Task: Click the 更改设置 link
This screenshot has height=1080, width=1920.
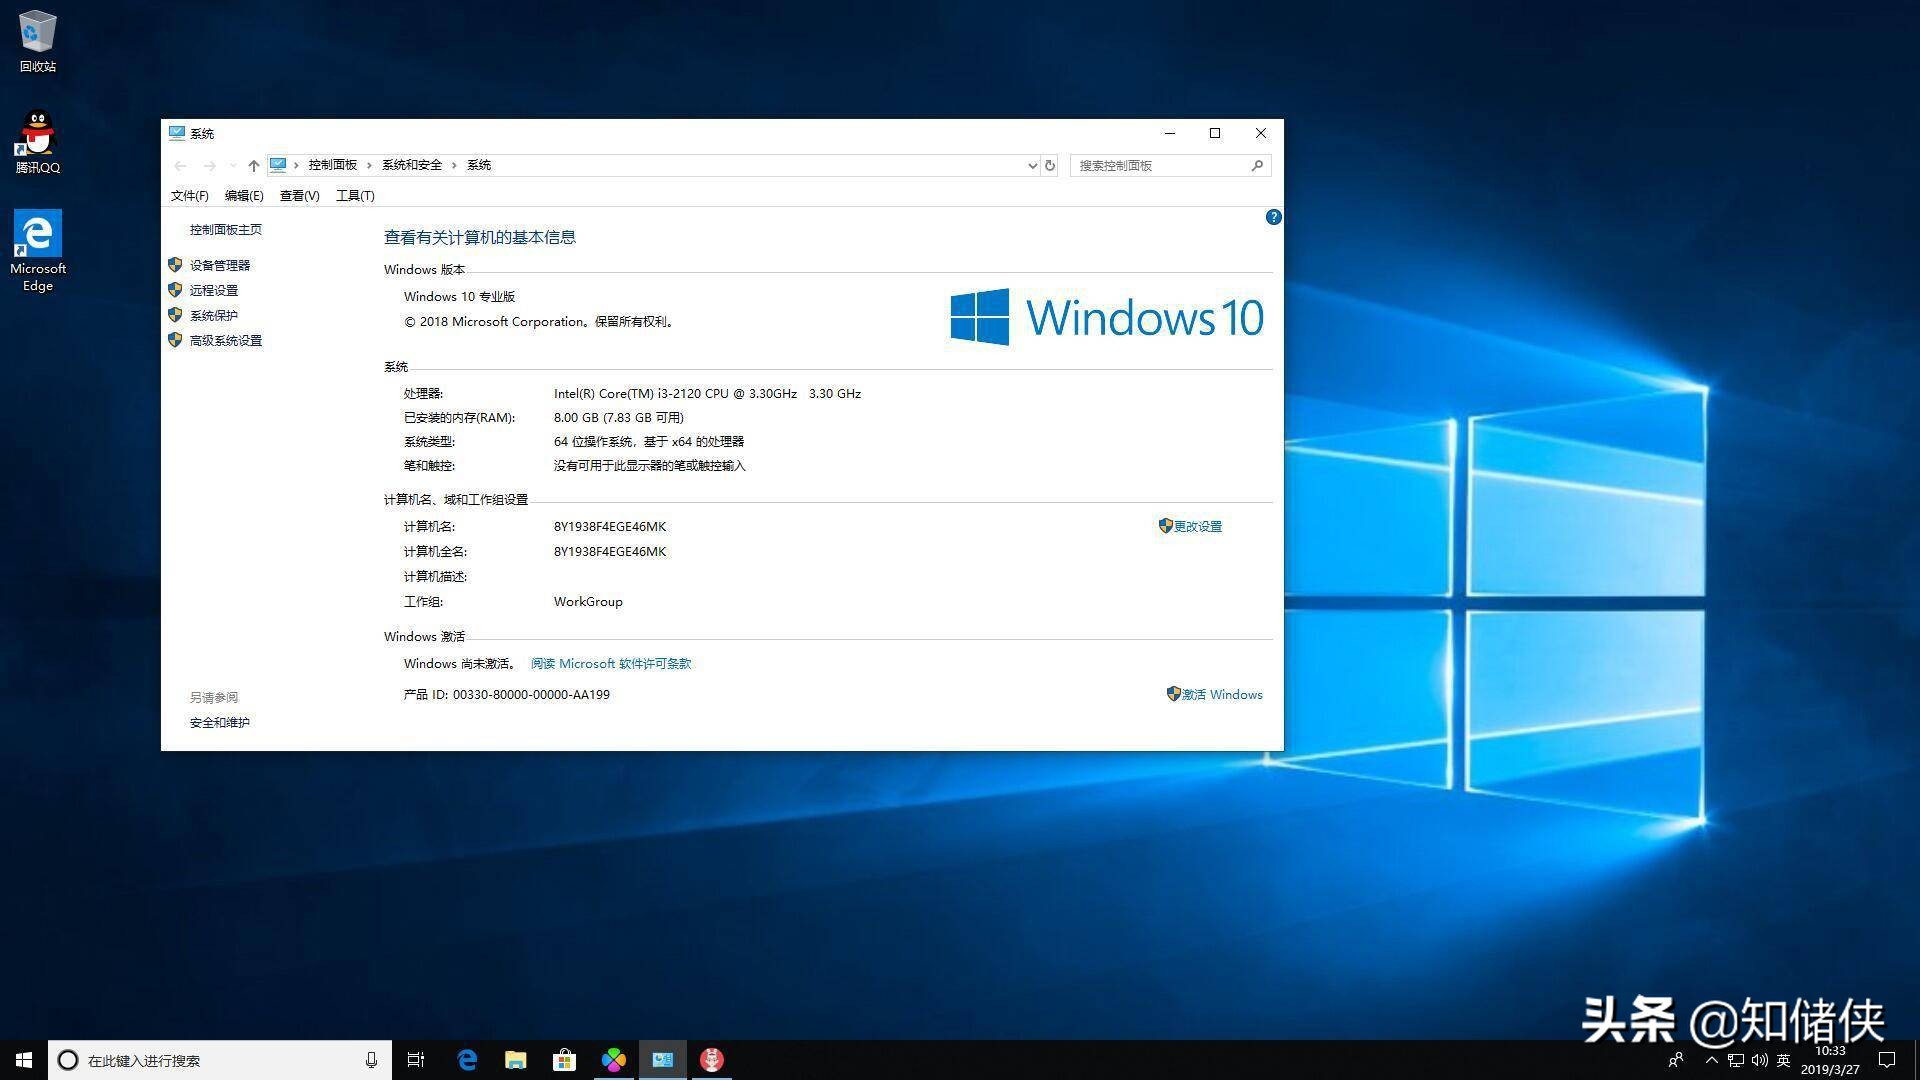Action: (1197, 526)
